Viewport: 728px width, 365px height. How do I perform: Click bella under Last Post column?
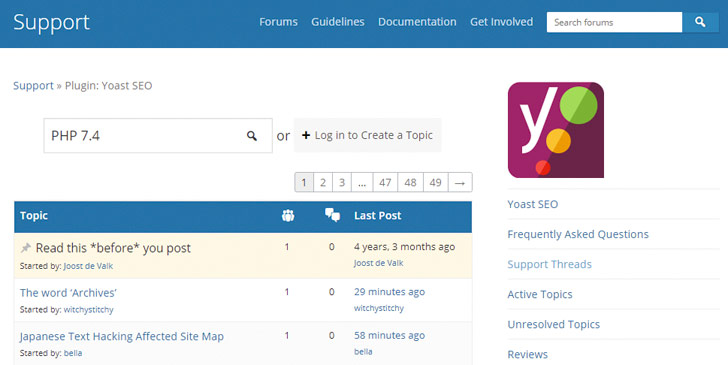[x=363, y=352]
